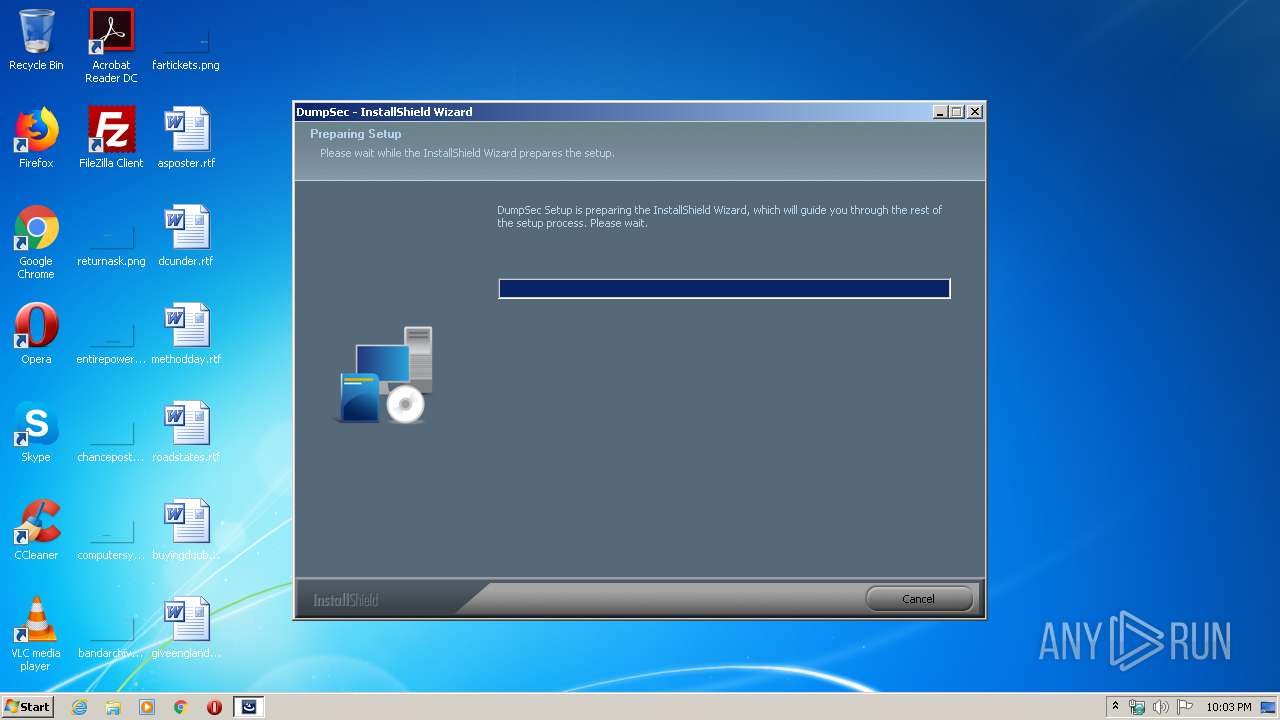Select the buyingdoub document icon
The image size is (1280, 720).
coord(186,531)
